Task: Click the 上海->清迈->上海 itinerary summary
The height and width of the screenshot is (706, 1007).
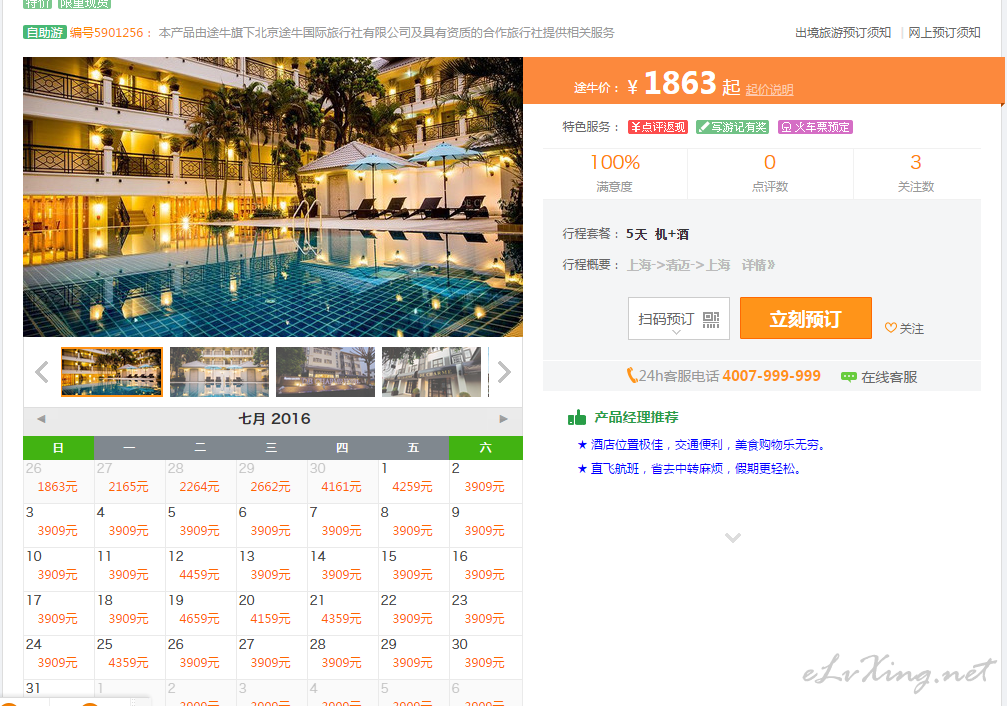Action: point(678,265)
